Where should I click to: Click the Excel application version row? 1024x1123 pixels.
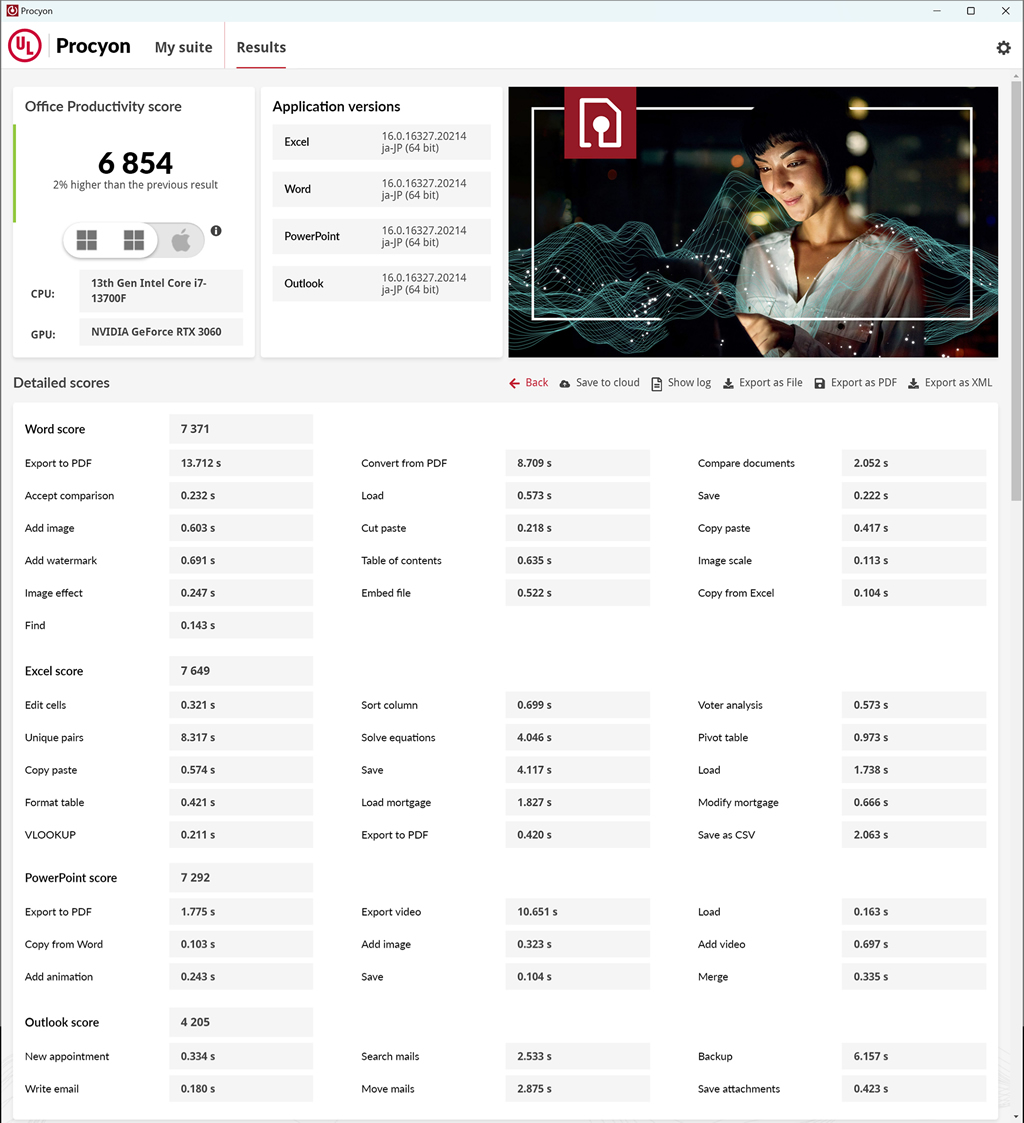(x=381, y=142)
